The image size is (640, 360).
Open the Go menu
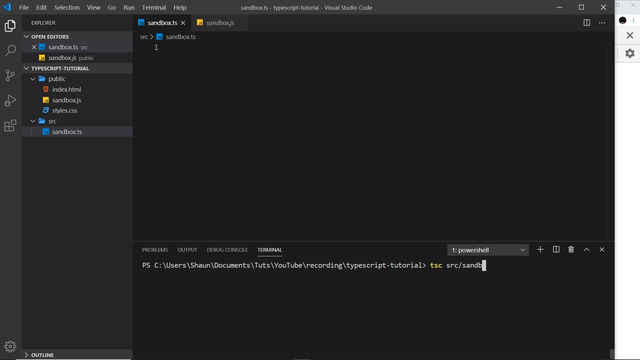(x=111, y=7)
